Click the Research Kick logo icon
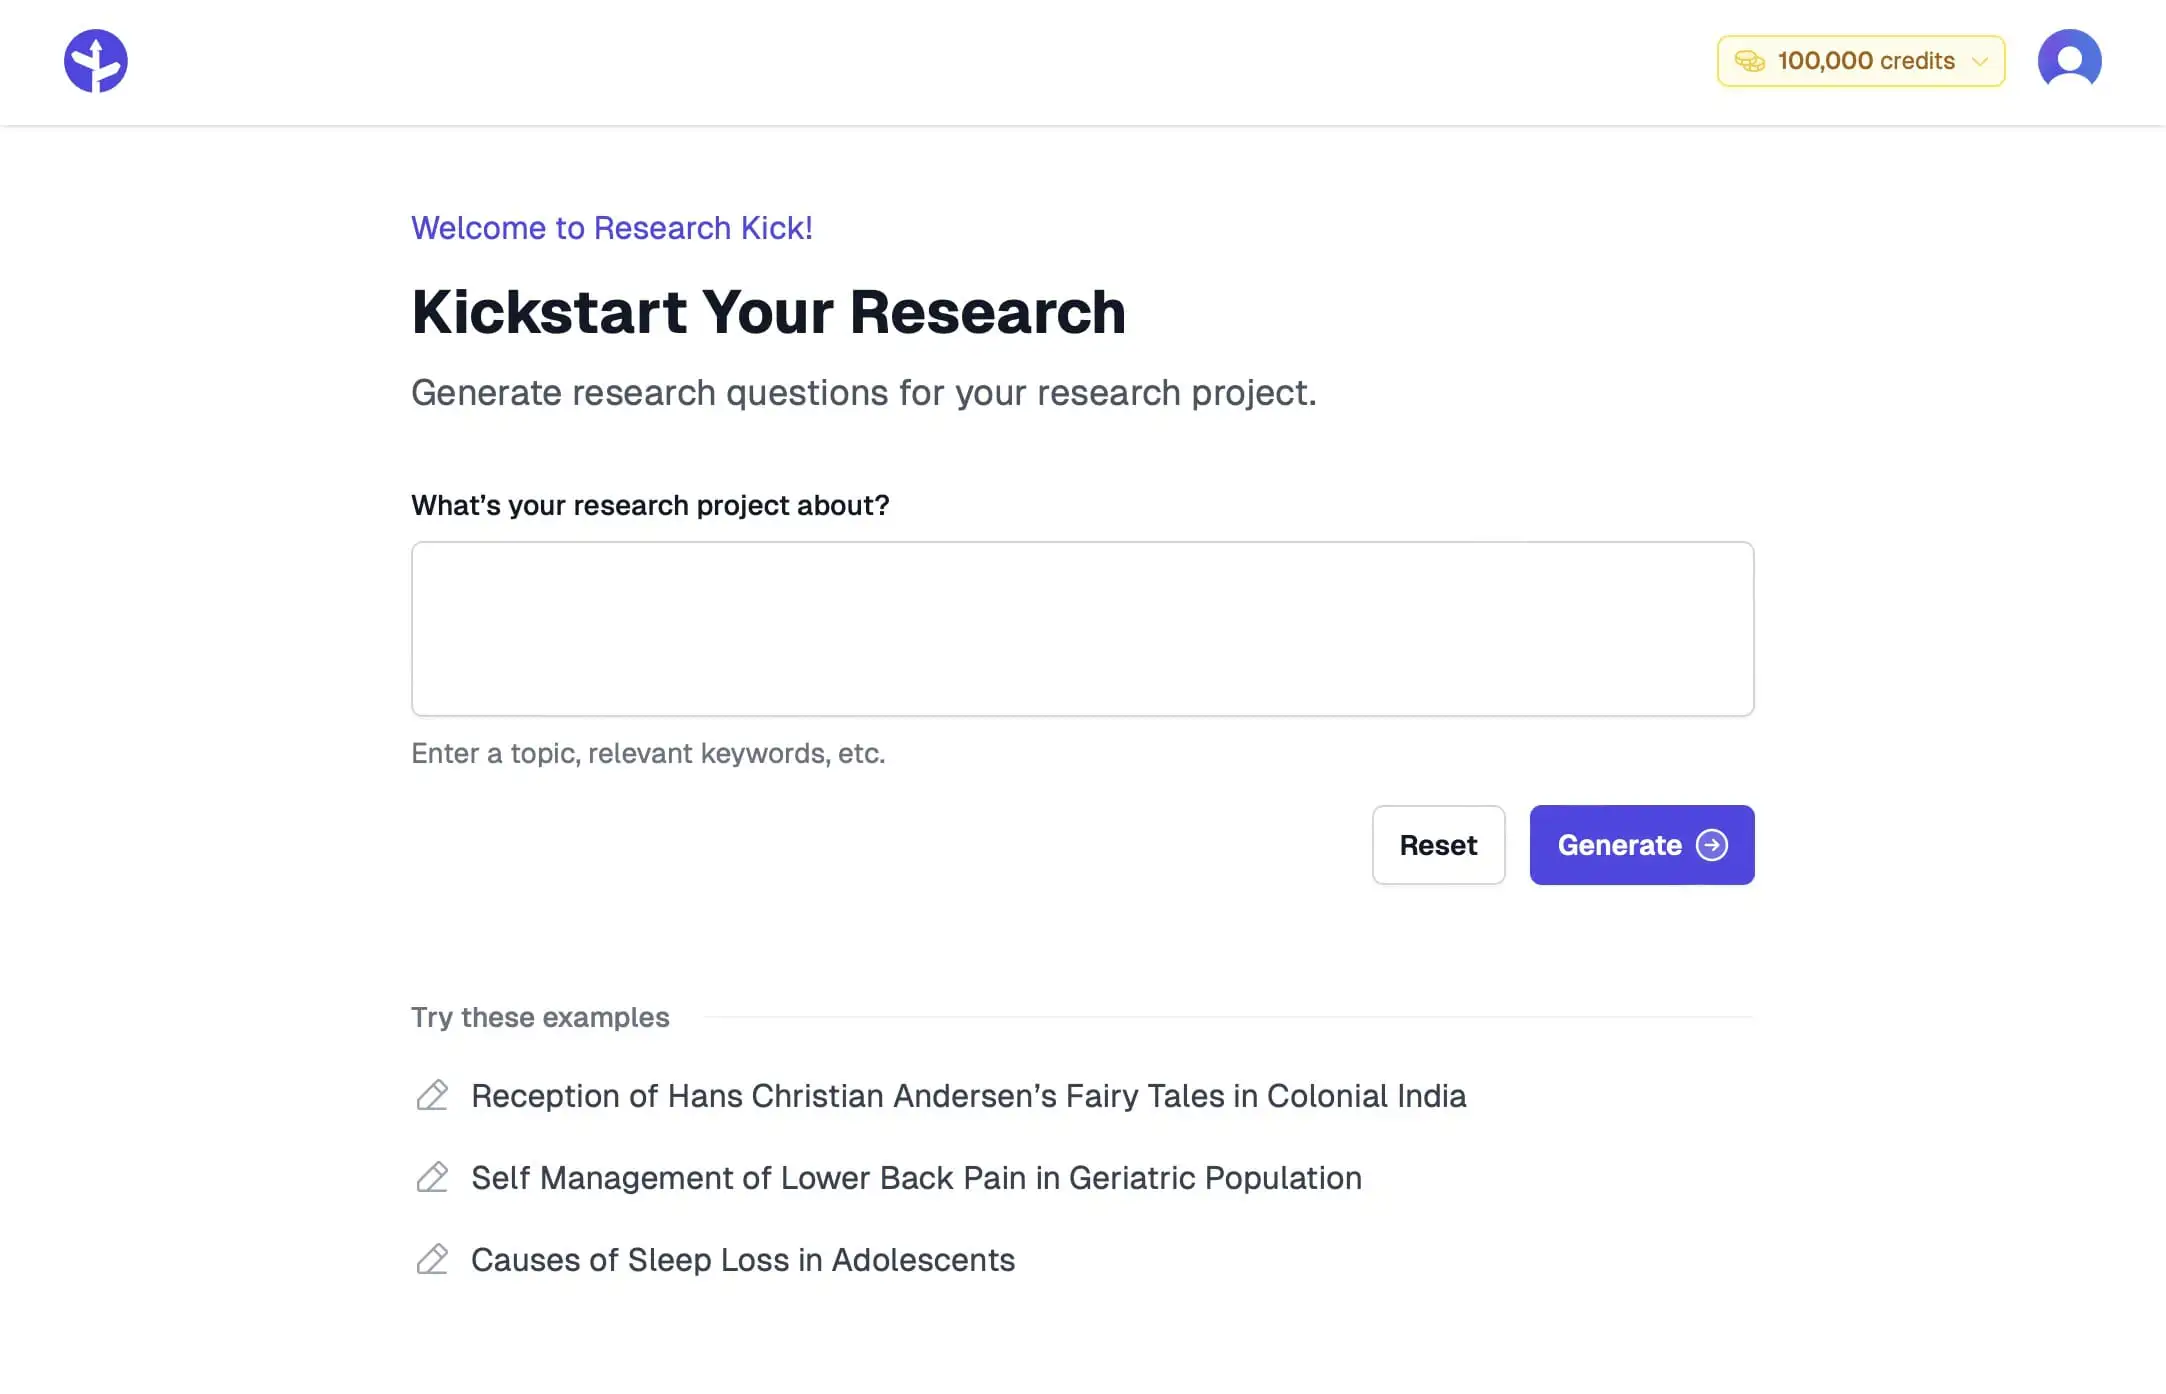The image size is (2166, 1394). 96,61
